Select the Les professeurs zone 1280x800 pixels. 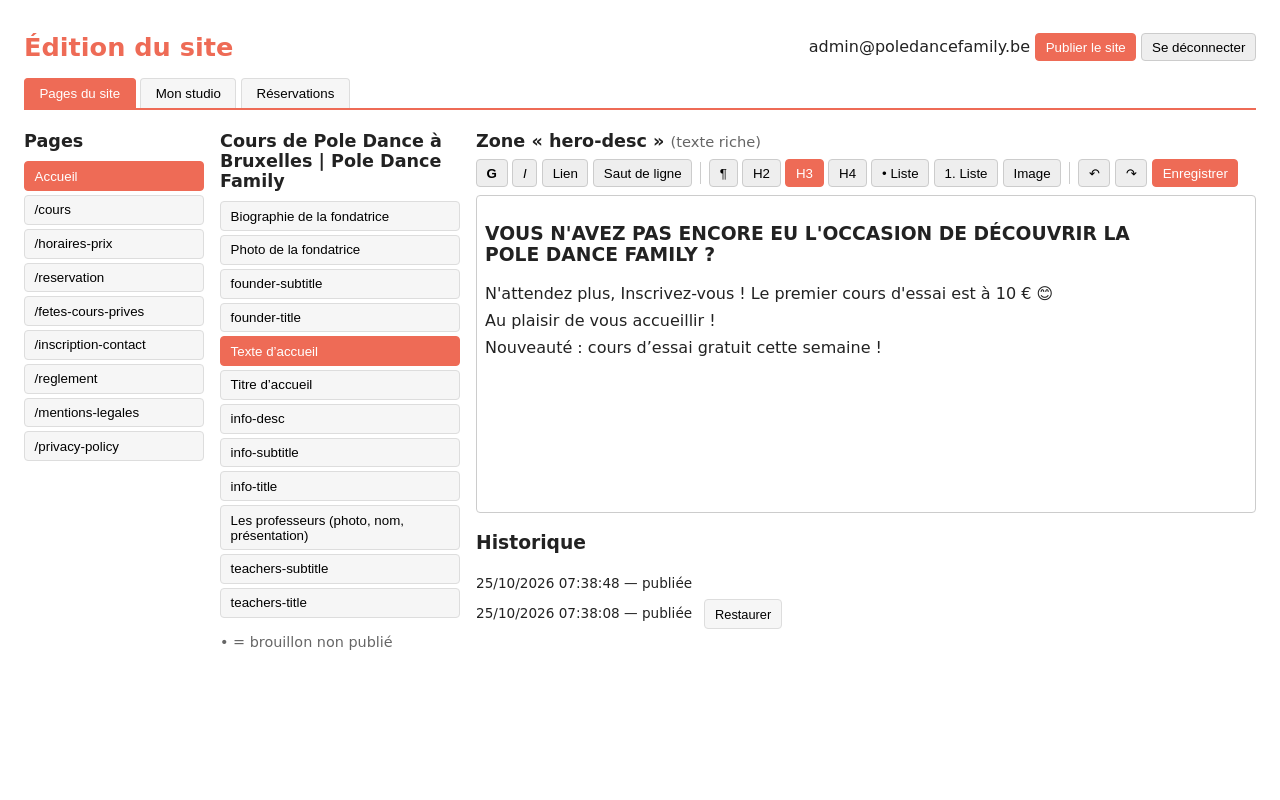click(340, 527)
